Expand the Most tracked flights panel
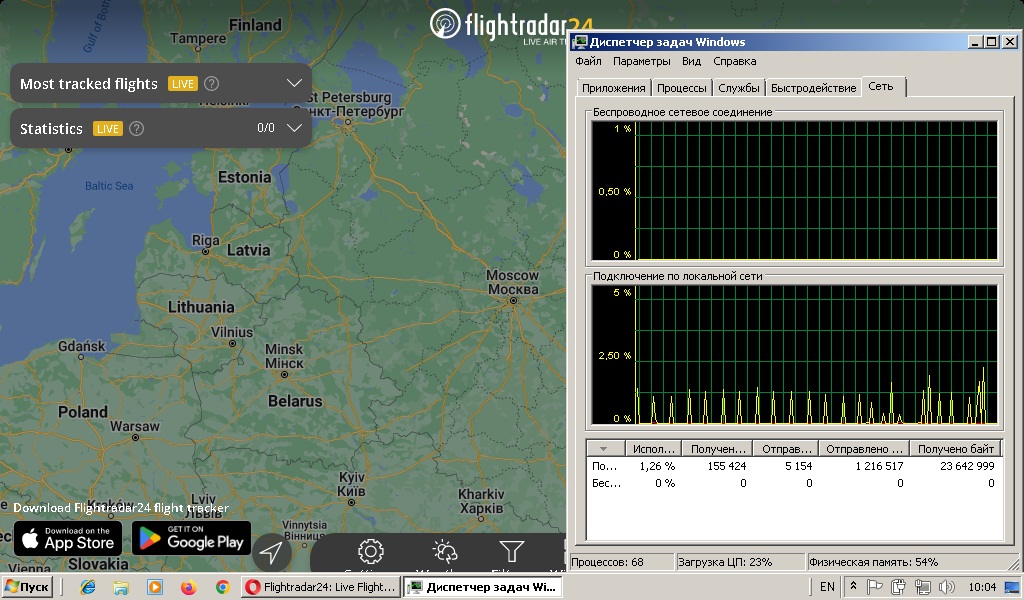1024x600 pixels. coord(294,84)
